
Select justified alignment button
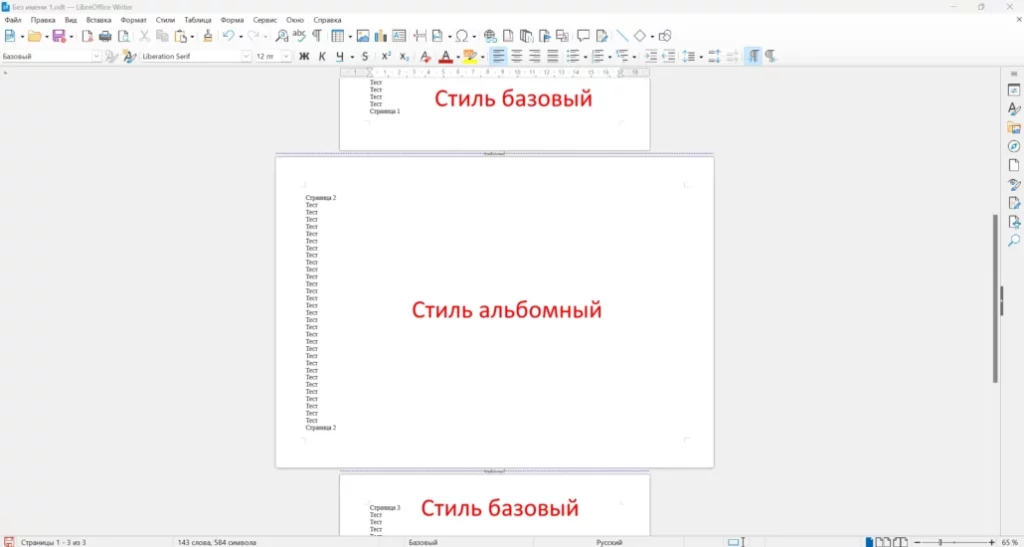[x=552, y=57]
